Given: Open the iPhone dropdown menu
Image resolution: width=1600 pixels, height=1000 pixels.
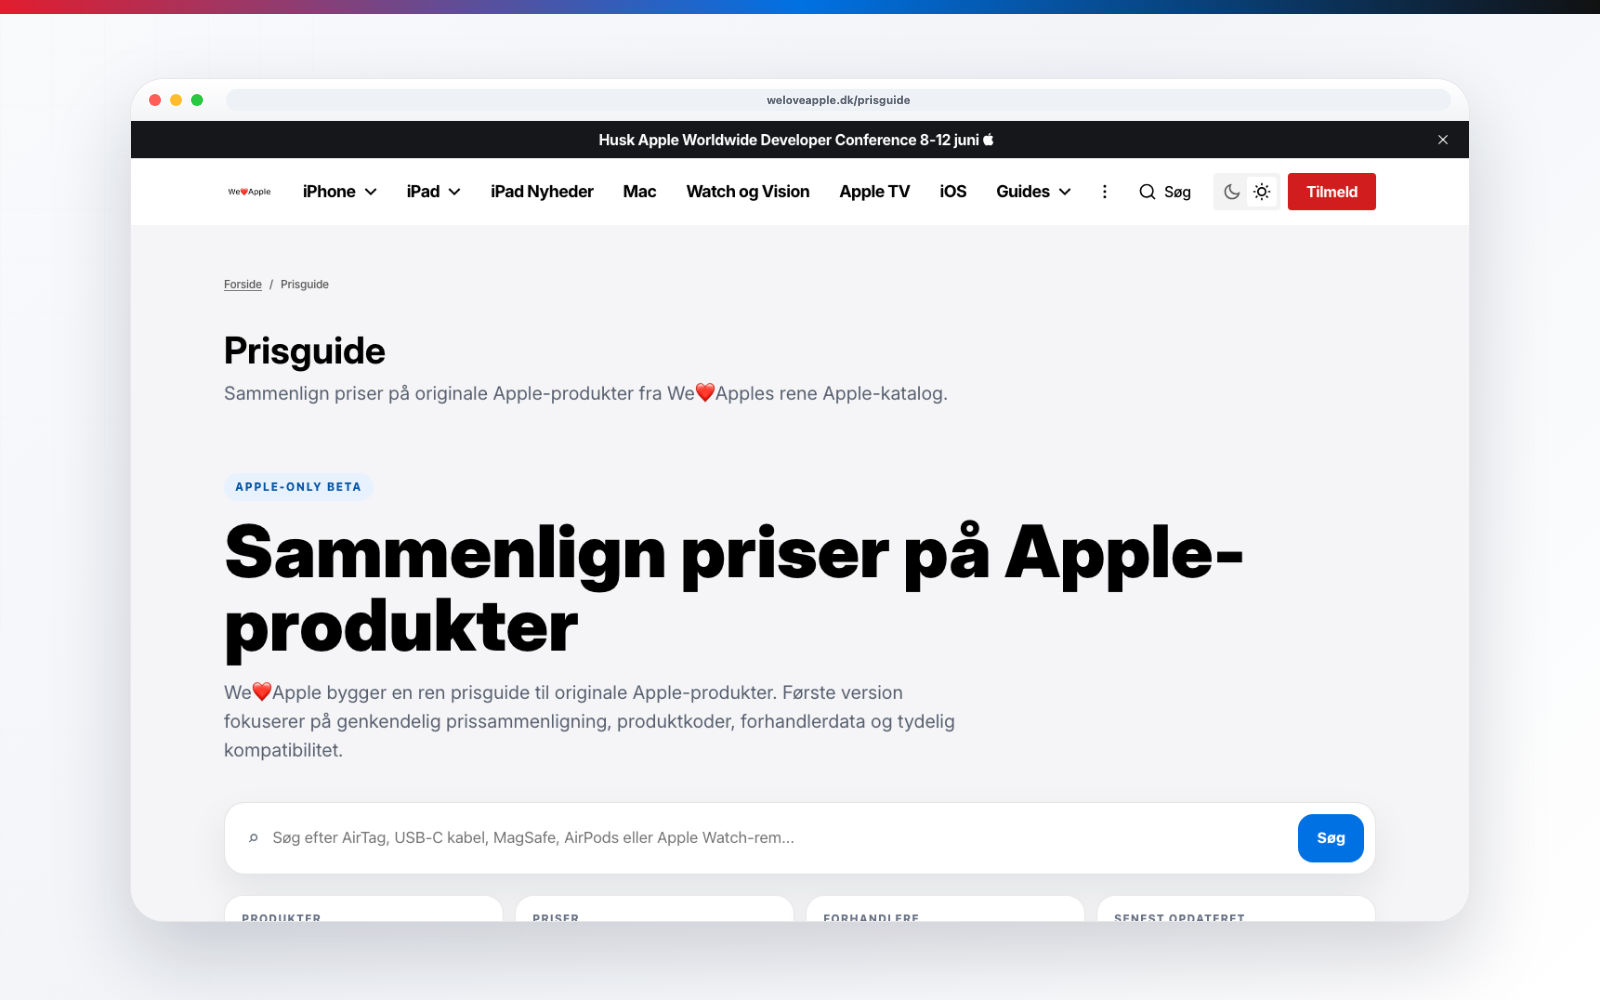Looking at the screenshot, I should (340, 192).
